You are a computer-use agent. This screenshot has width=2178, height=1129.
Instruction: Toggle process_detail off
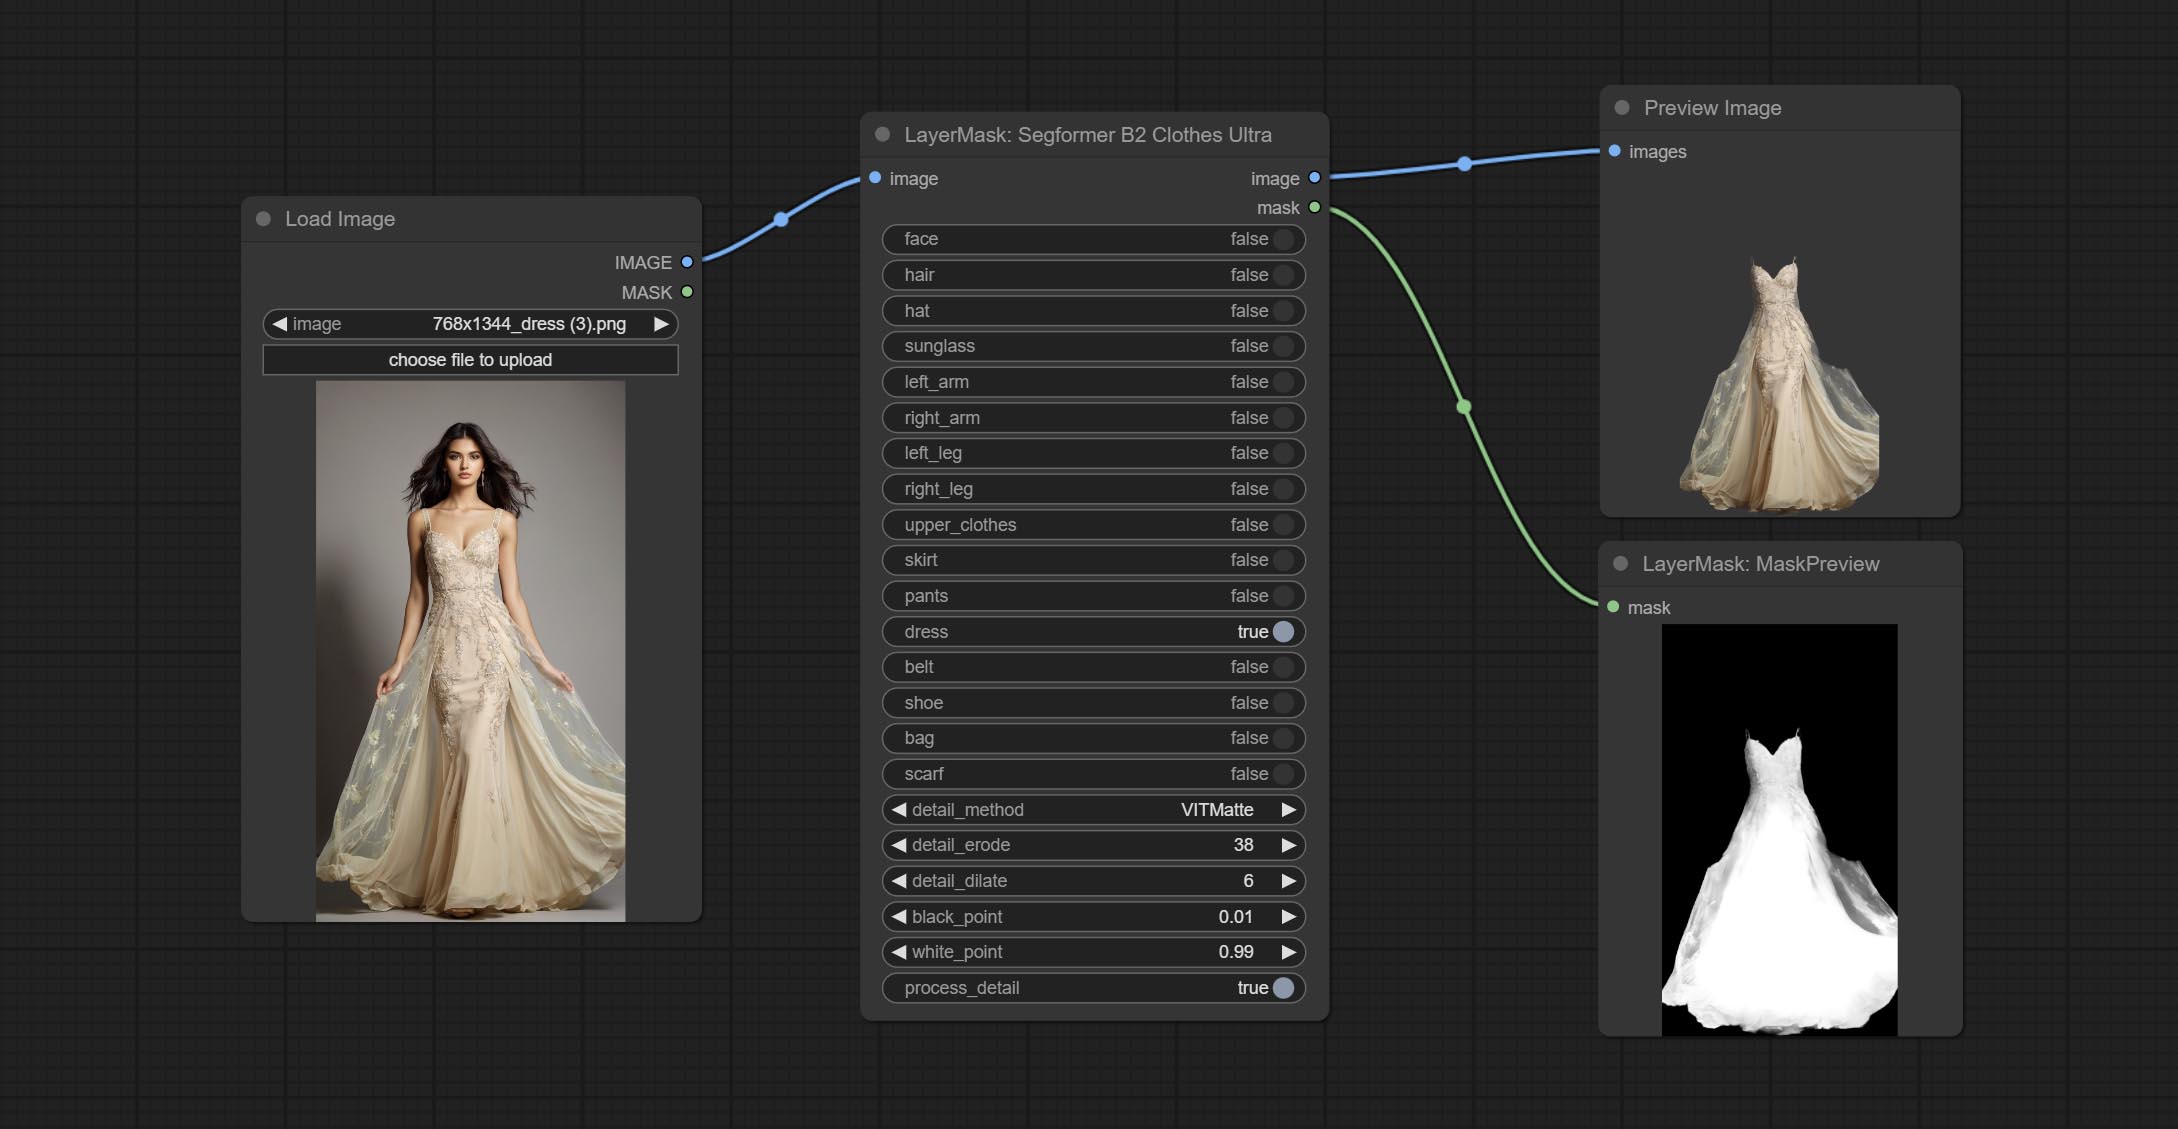click(1281, 988)
